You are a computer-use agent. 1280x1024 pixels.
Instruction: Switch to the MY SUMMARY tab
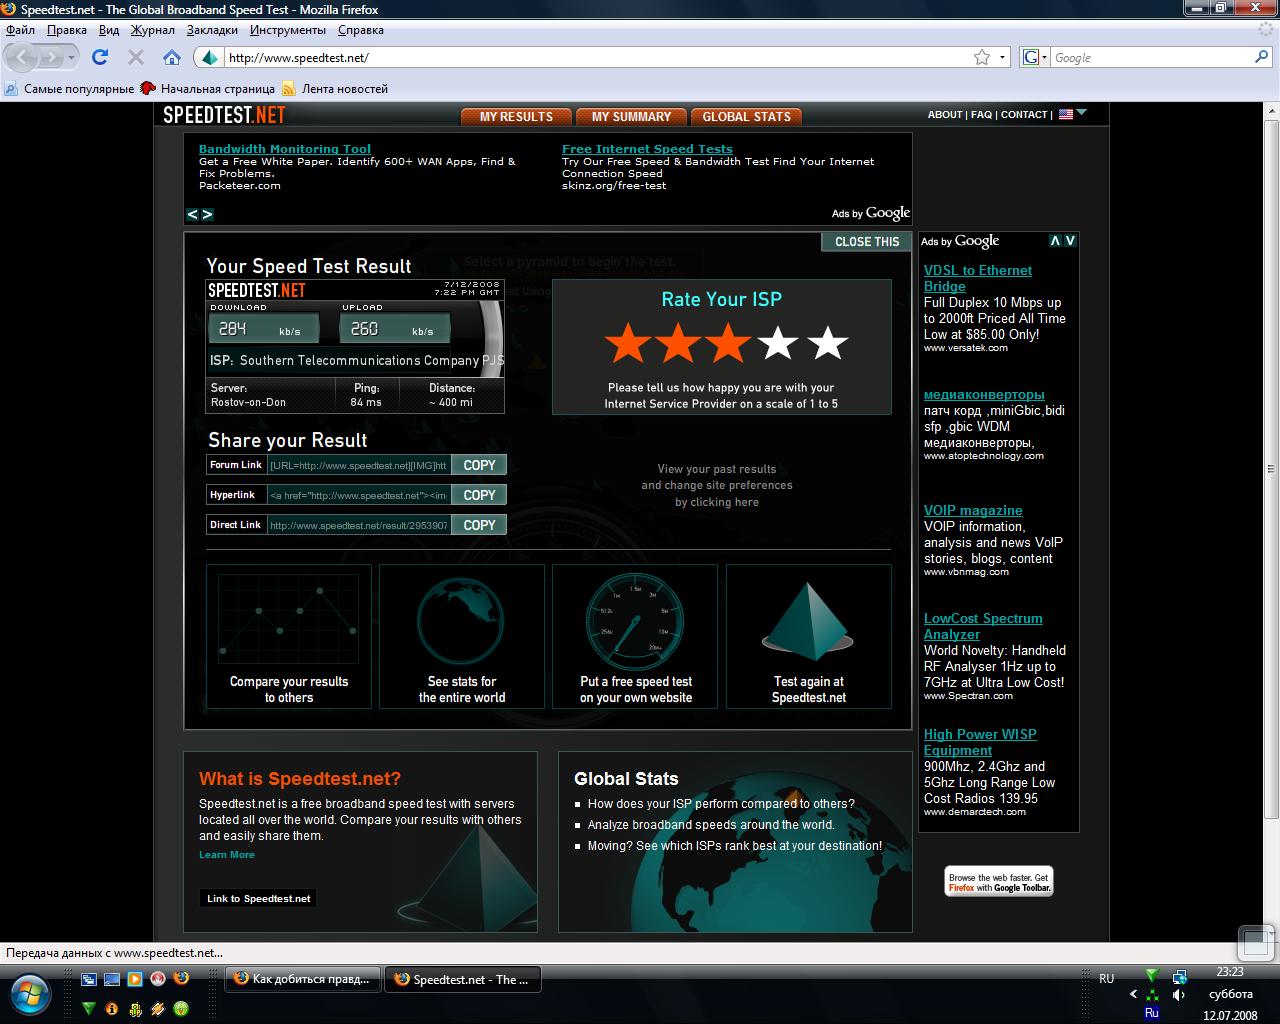[x=631, y=117]
